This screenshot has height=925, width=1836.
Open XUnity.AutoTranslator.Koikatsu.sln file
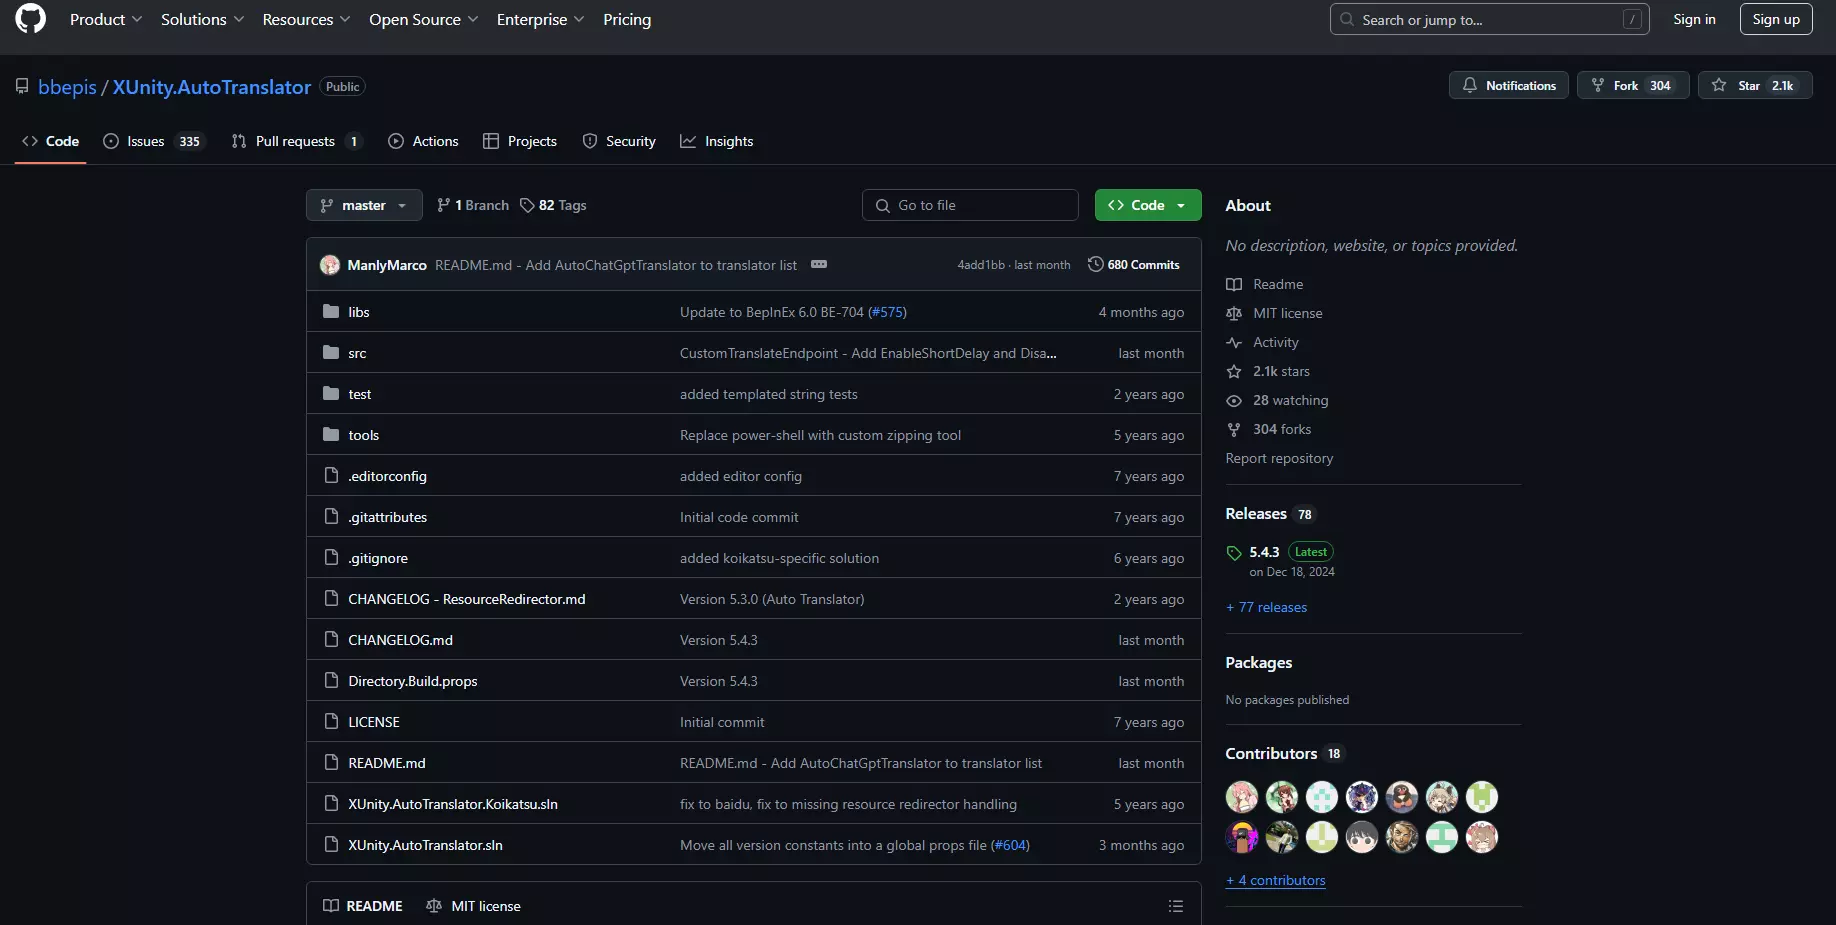pyautogui.click(x=453, y=804)
